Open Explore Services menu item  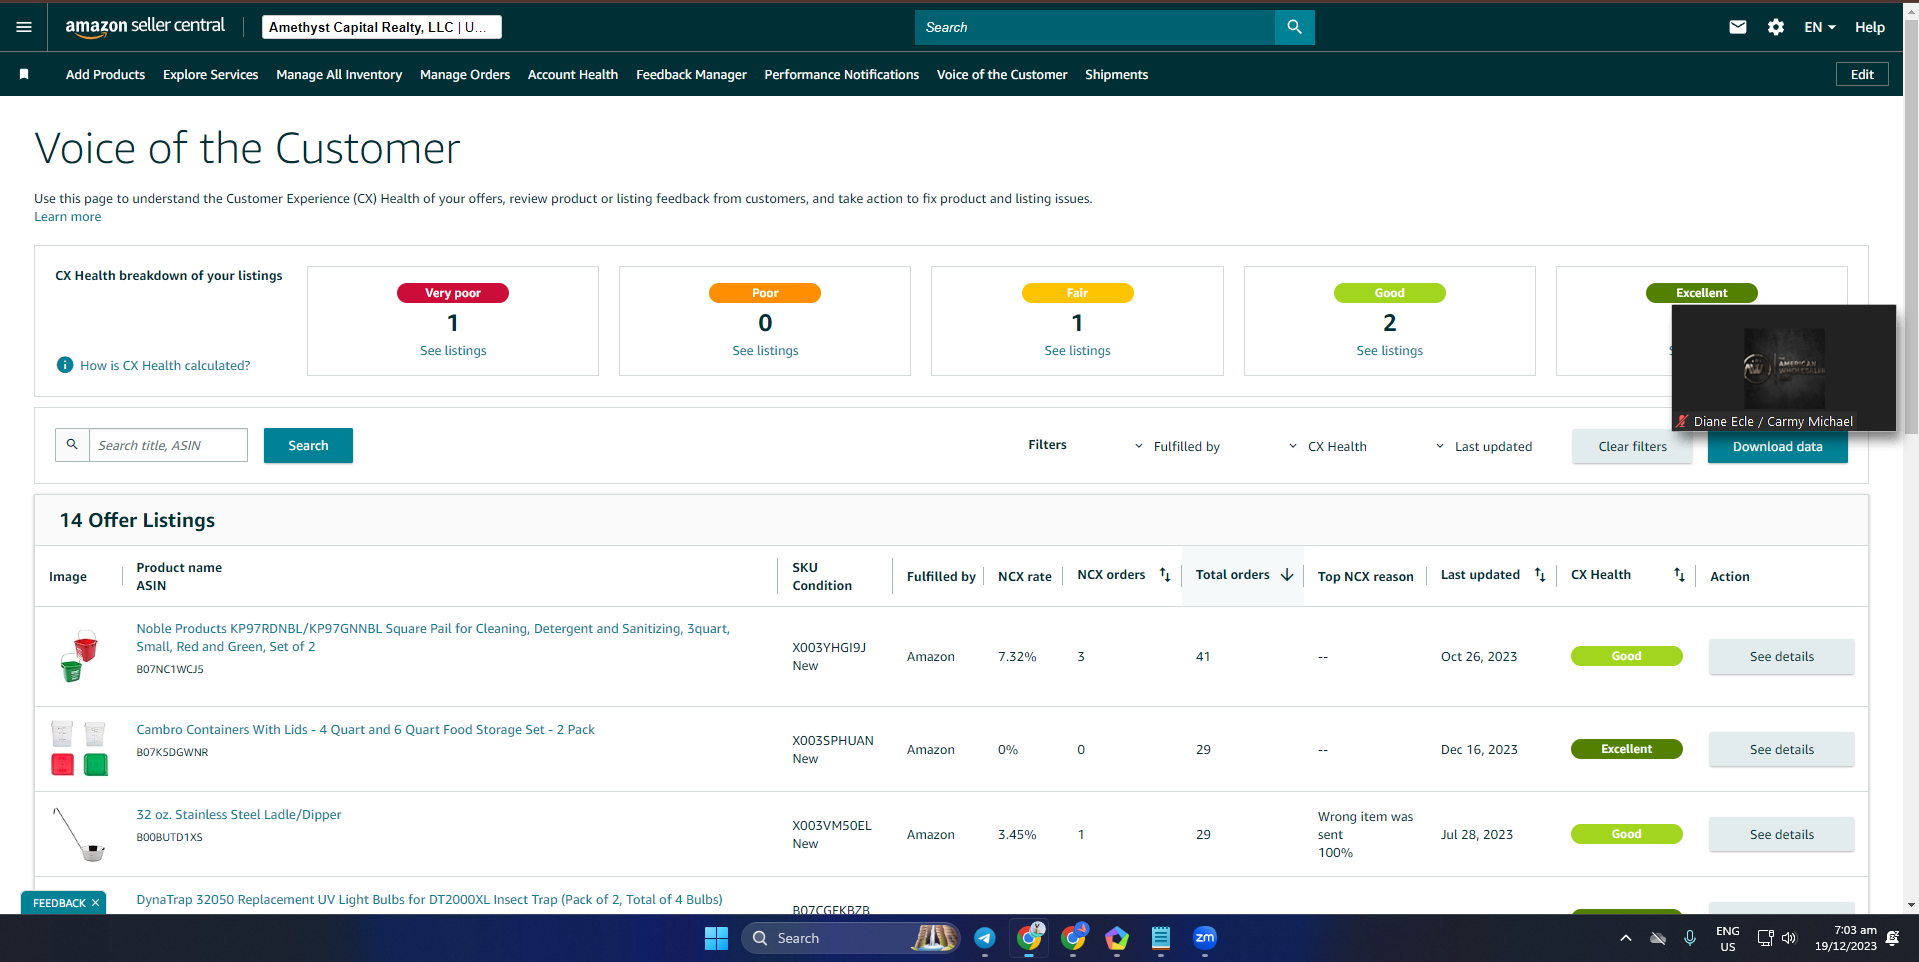pos(210,74)
